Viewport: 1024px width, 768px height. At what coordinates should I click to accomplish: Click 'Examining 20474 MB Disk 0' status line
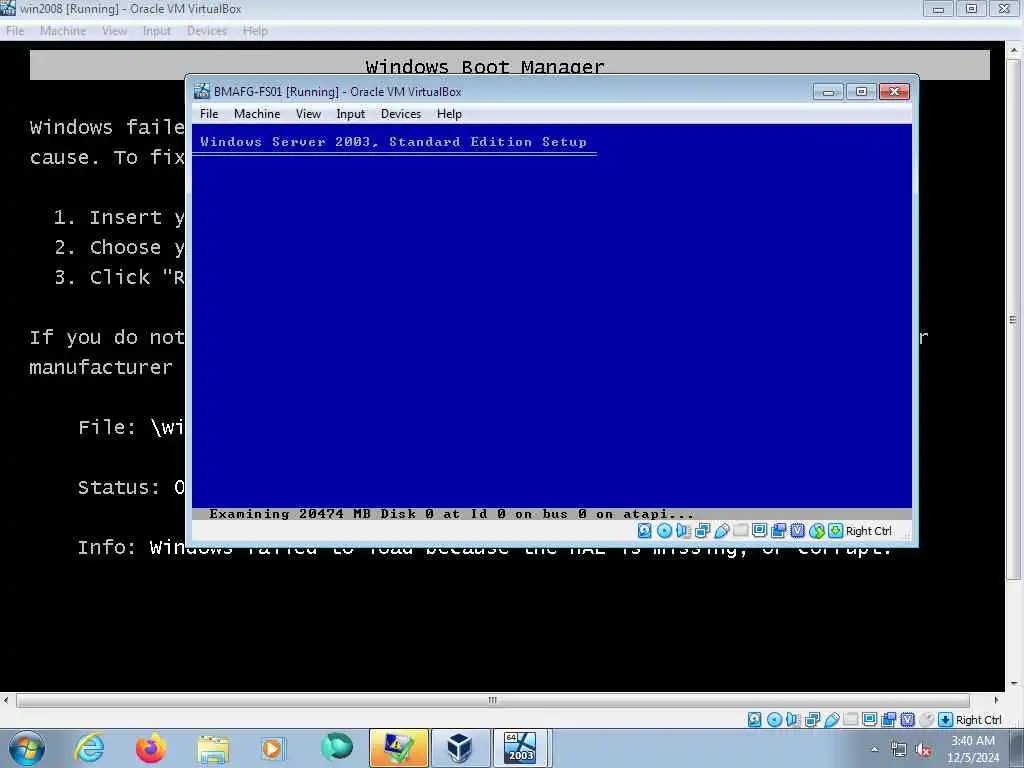tap(451, 514)
